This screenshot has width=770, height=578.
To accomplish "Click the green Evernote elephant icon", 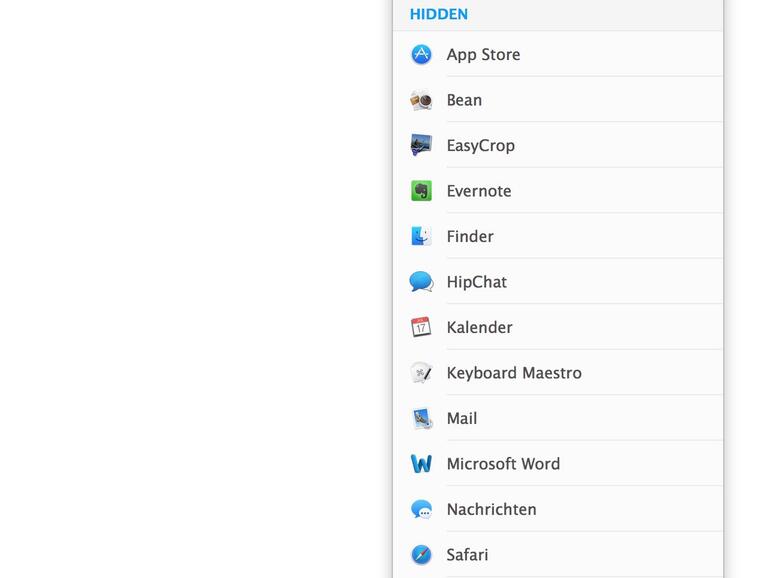I will (x=421, y=191).
